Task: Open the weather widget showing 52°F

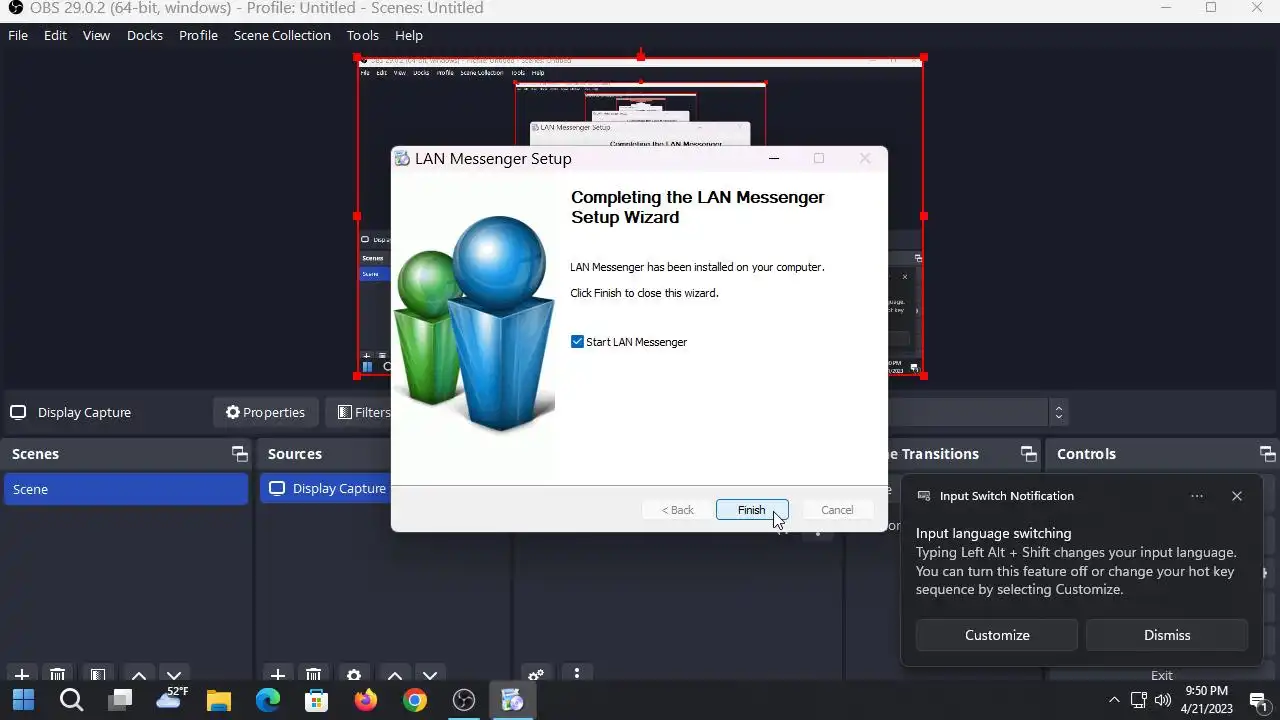Action: [x=170, y=700]
